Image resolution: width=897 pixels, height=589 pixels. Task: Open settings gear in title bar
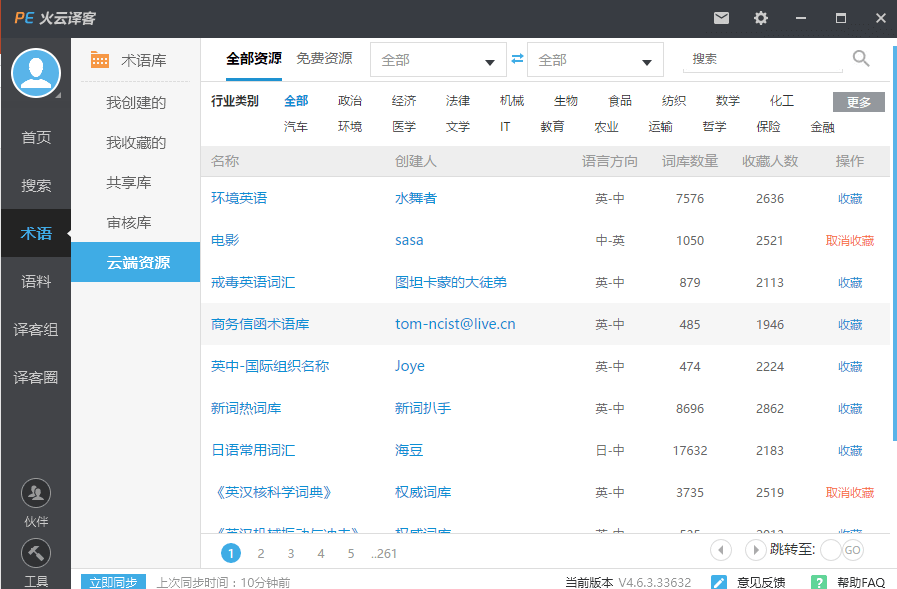[x=761, y=18]
